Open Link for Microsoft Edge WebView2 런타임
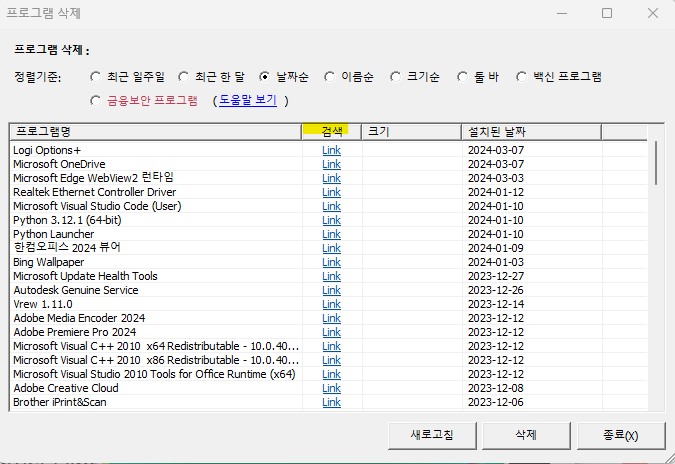675x464 pixels. click(x=331, y=178)
